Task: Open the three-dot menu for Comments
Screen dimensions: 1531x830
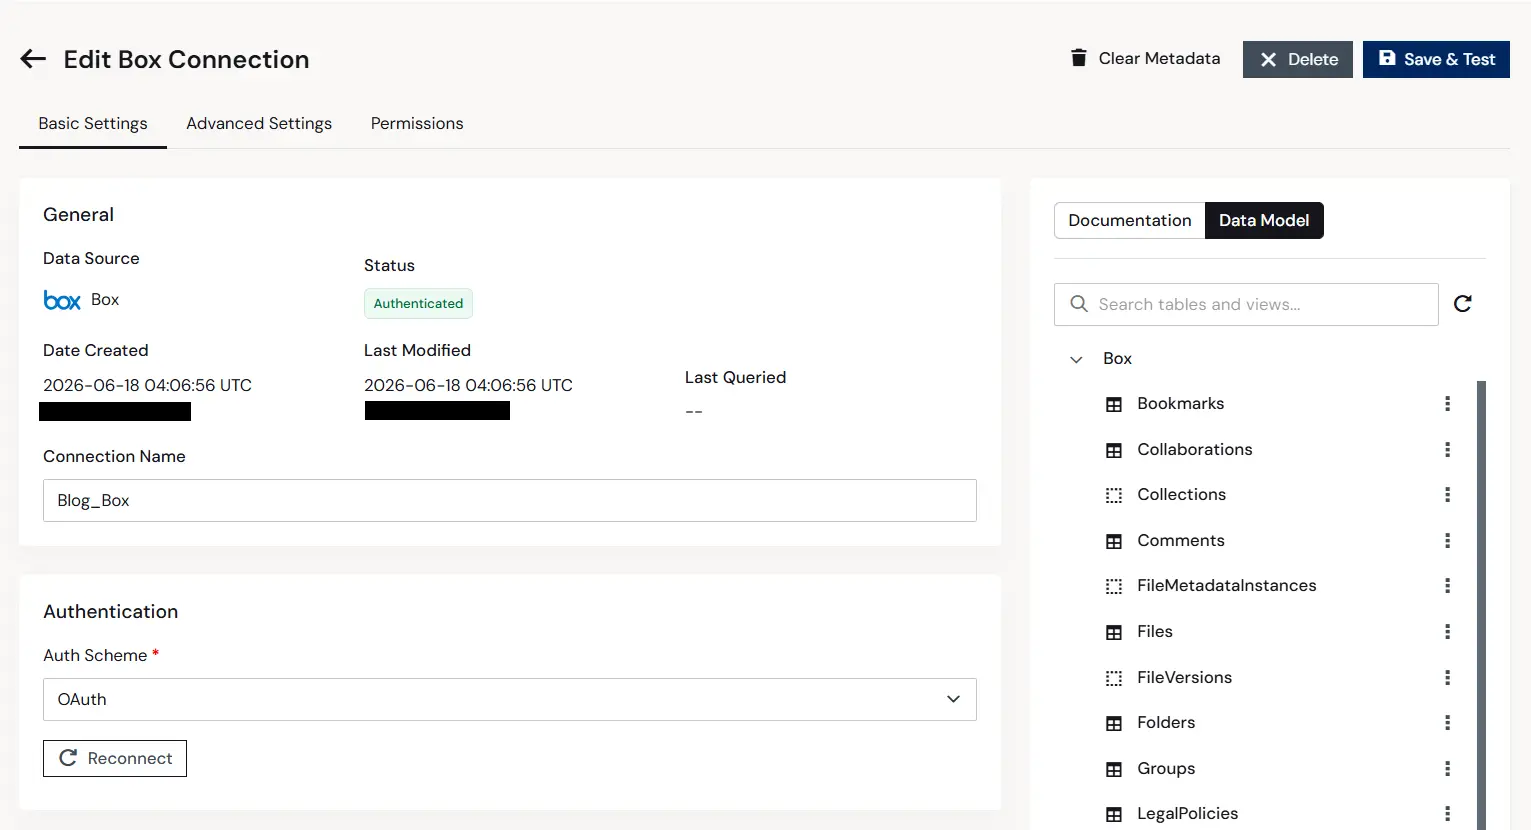Action: [1447, 541]
